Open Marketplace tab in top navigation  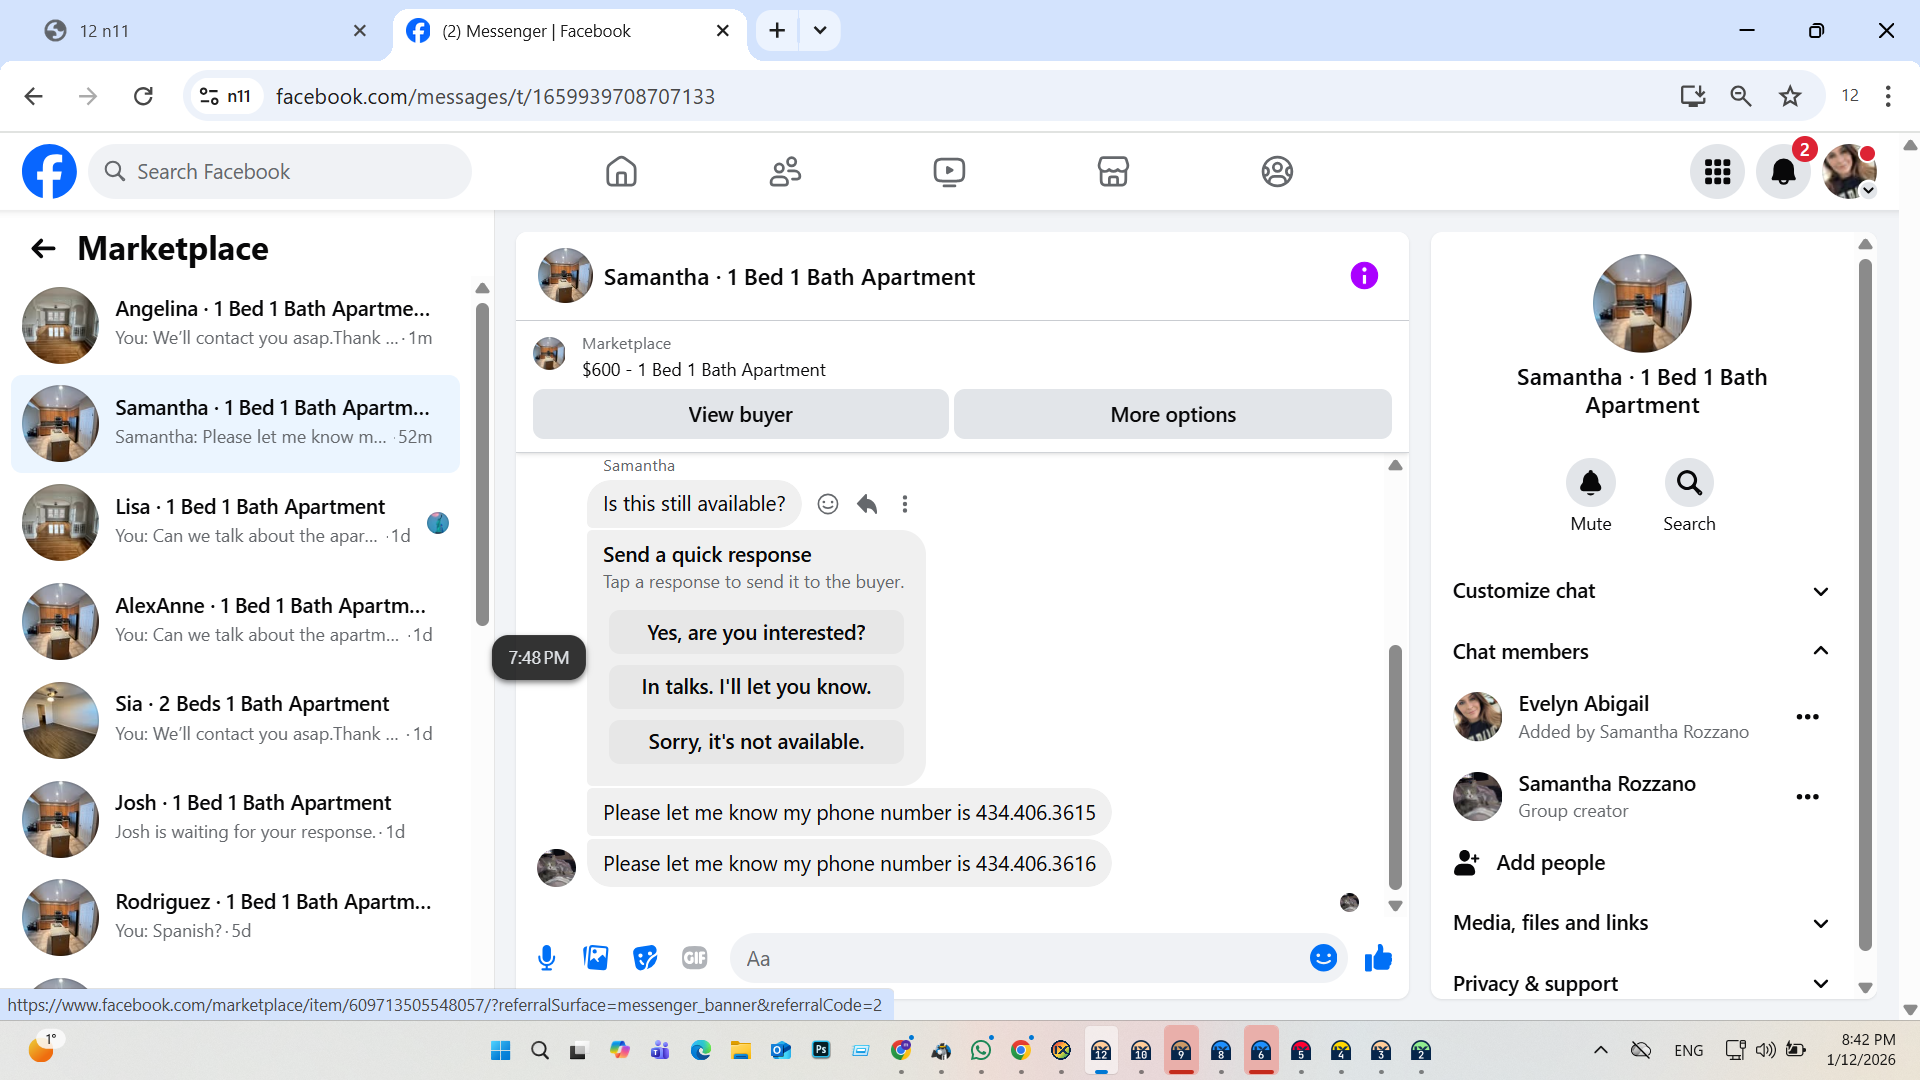click(1113, 172)
